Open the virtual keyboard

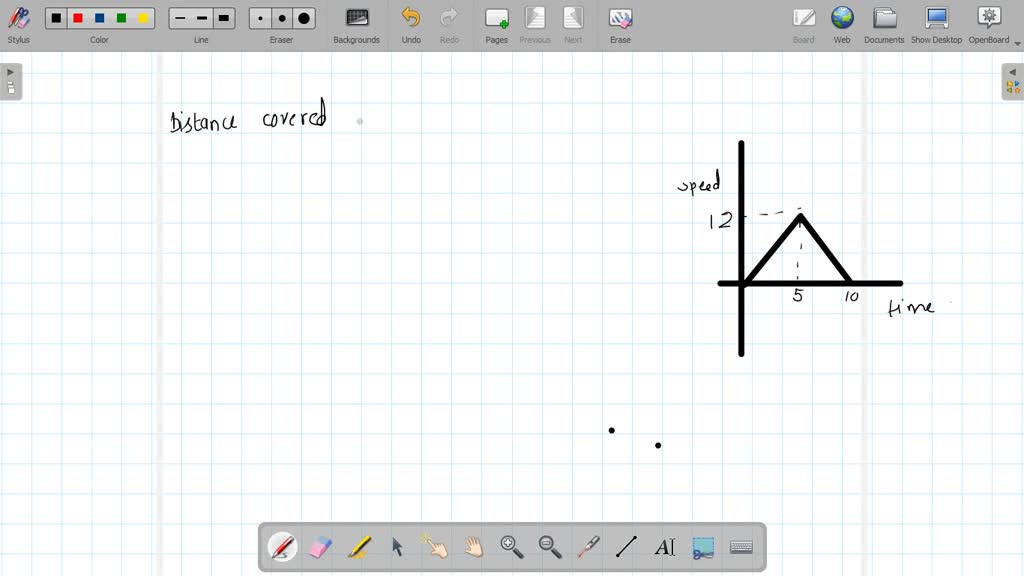741,547
